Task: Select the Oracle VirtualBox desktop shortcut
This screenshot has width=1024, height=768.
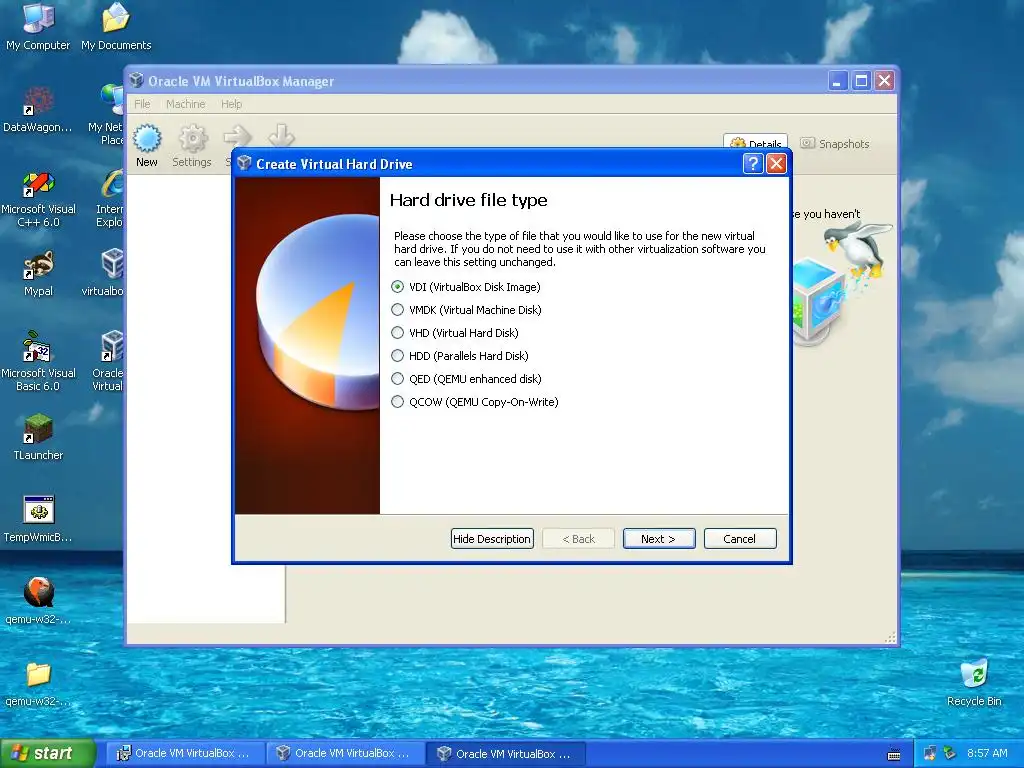Action: click(x=108, y=361)
